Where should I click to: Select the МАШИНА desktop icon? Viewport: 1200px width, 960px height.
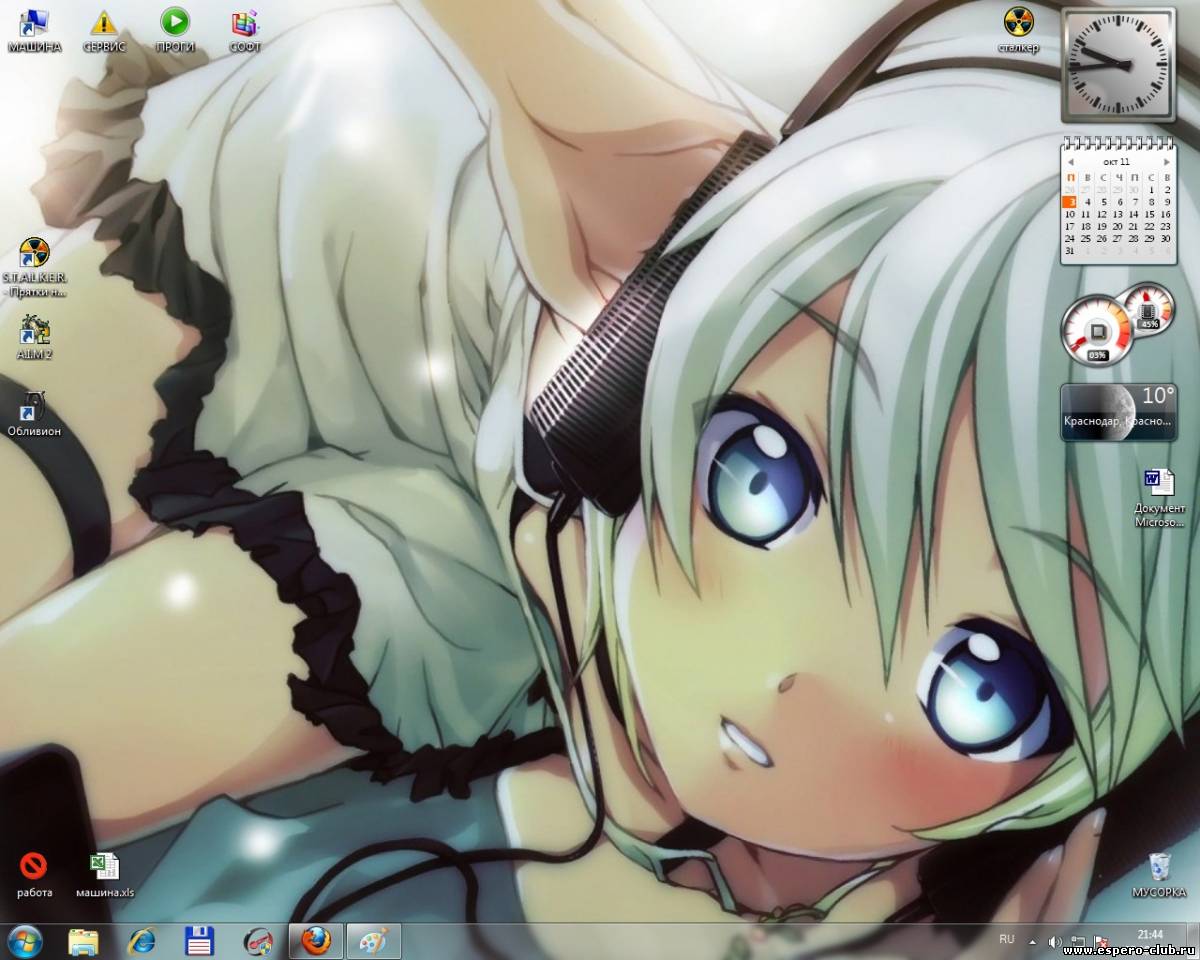pyautogui.click(x=34, y=30)
